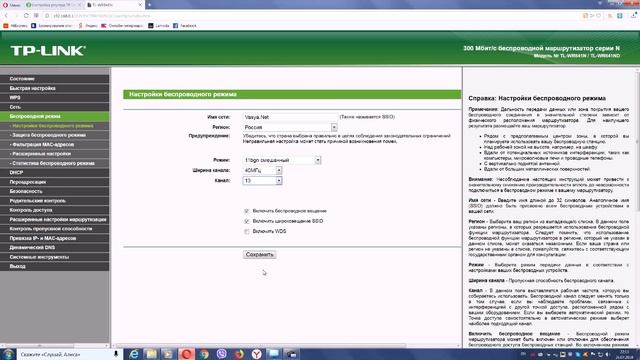This screenshot has height=360, width=640.
Task: Open Расширенные настройки submenu
Action: pos(55,154)
